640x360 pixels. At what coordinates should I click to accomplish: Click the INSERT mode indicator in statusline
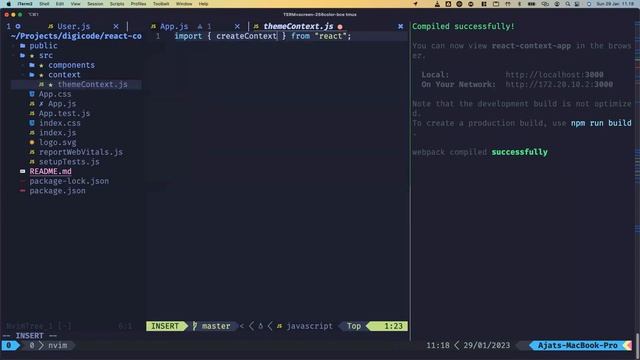(x=165, y=326)
